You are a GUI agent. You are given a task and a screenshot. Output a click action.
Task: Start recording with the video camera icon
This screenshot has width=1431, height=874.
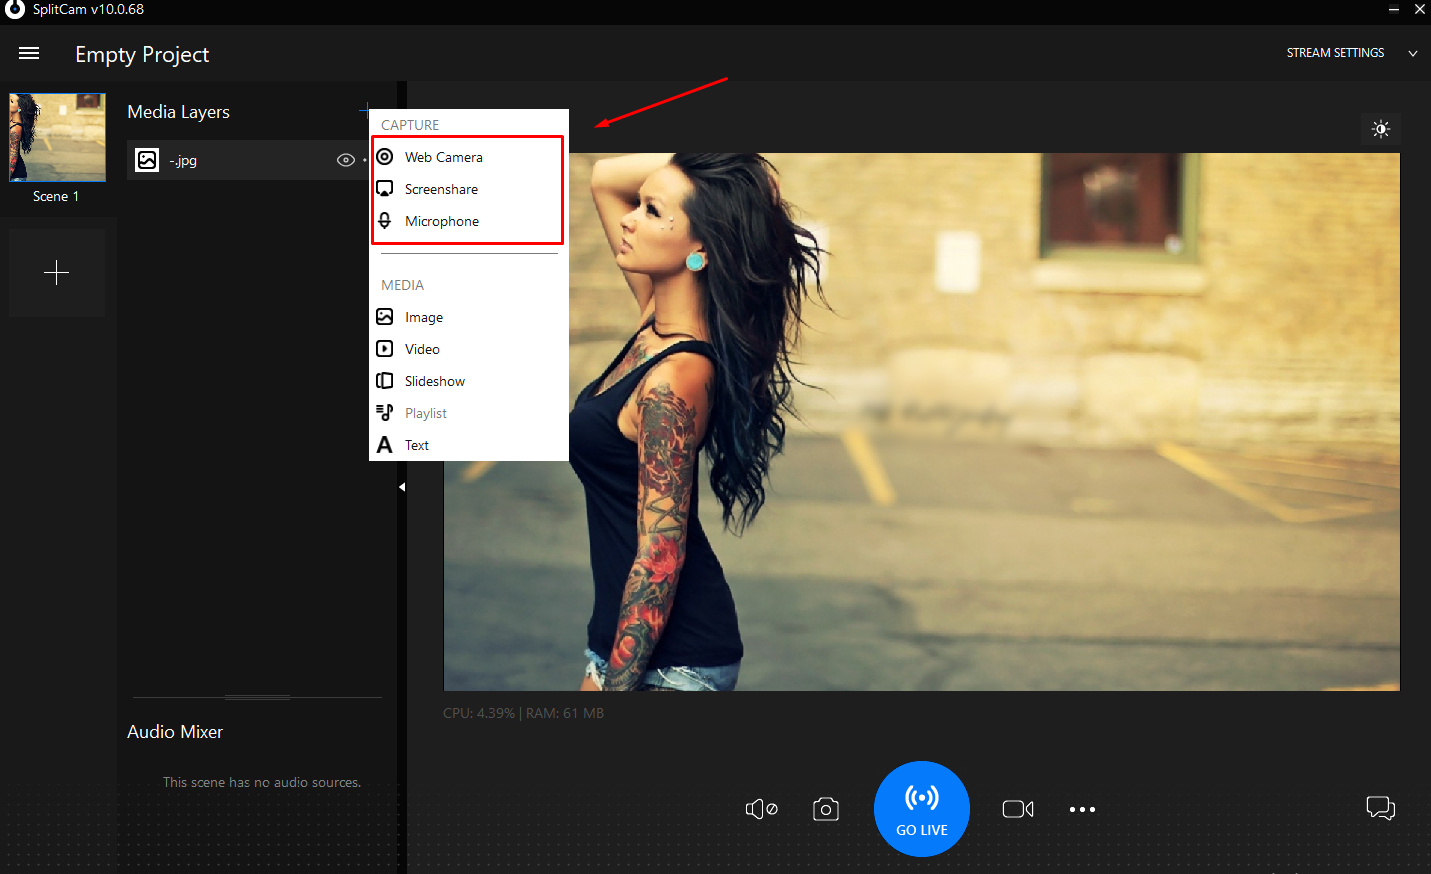[x=1018, y=809]
